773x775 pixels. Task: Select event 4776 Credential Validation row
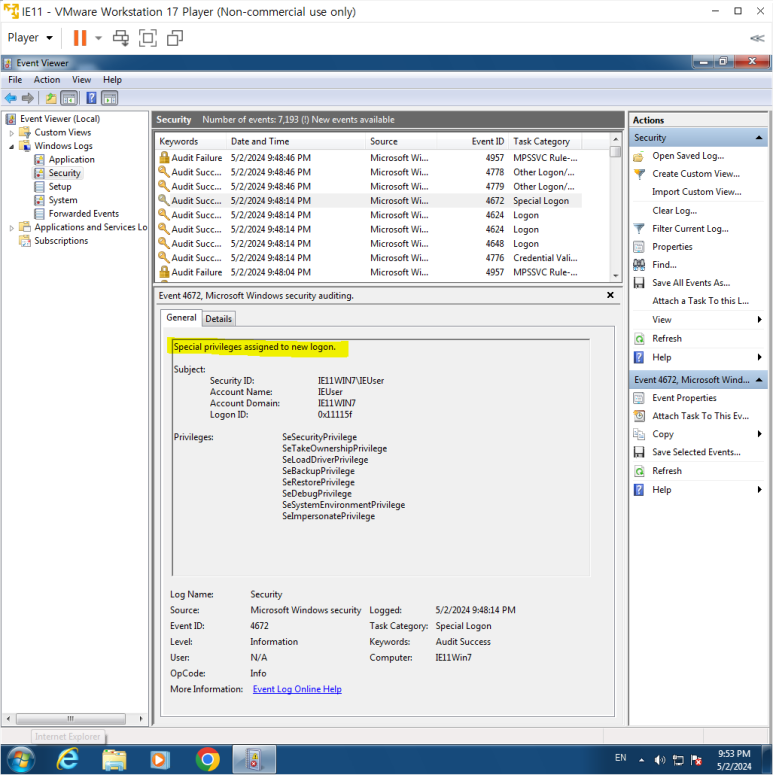click(x=368, y=258)
